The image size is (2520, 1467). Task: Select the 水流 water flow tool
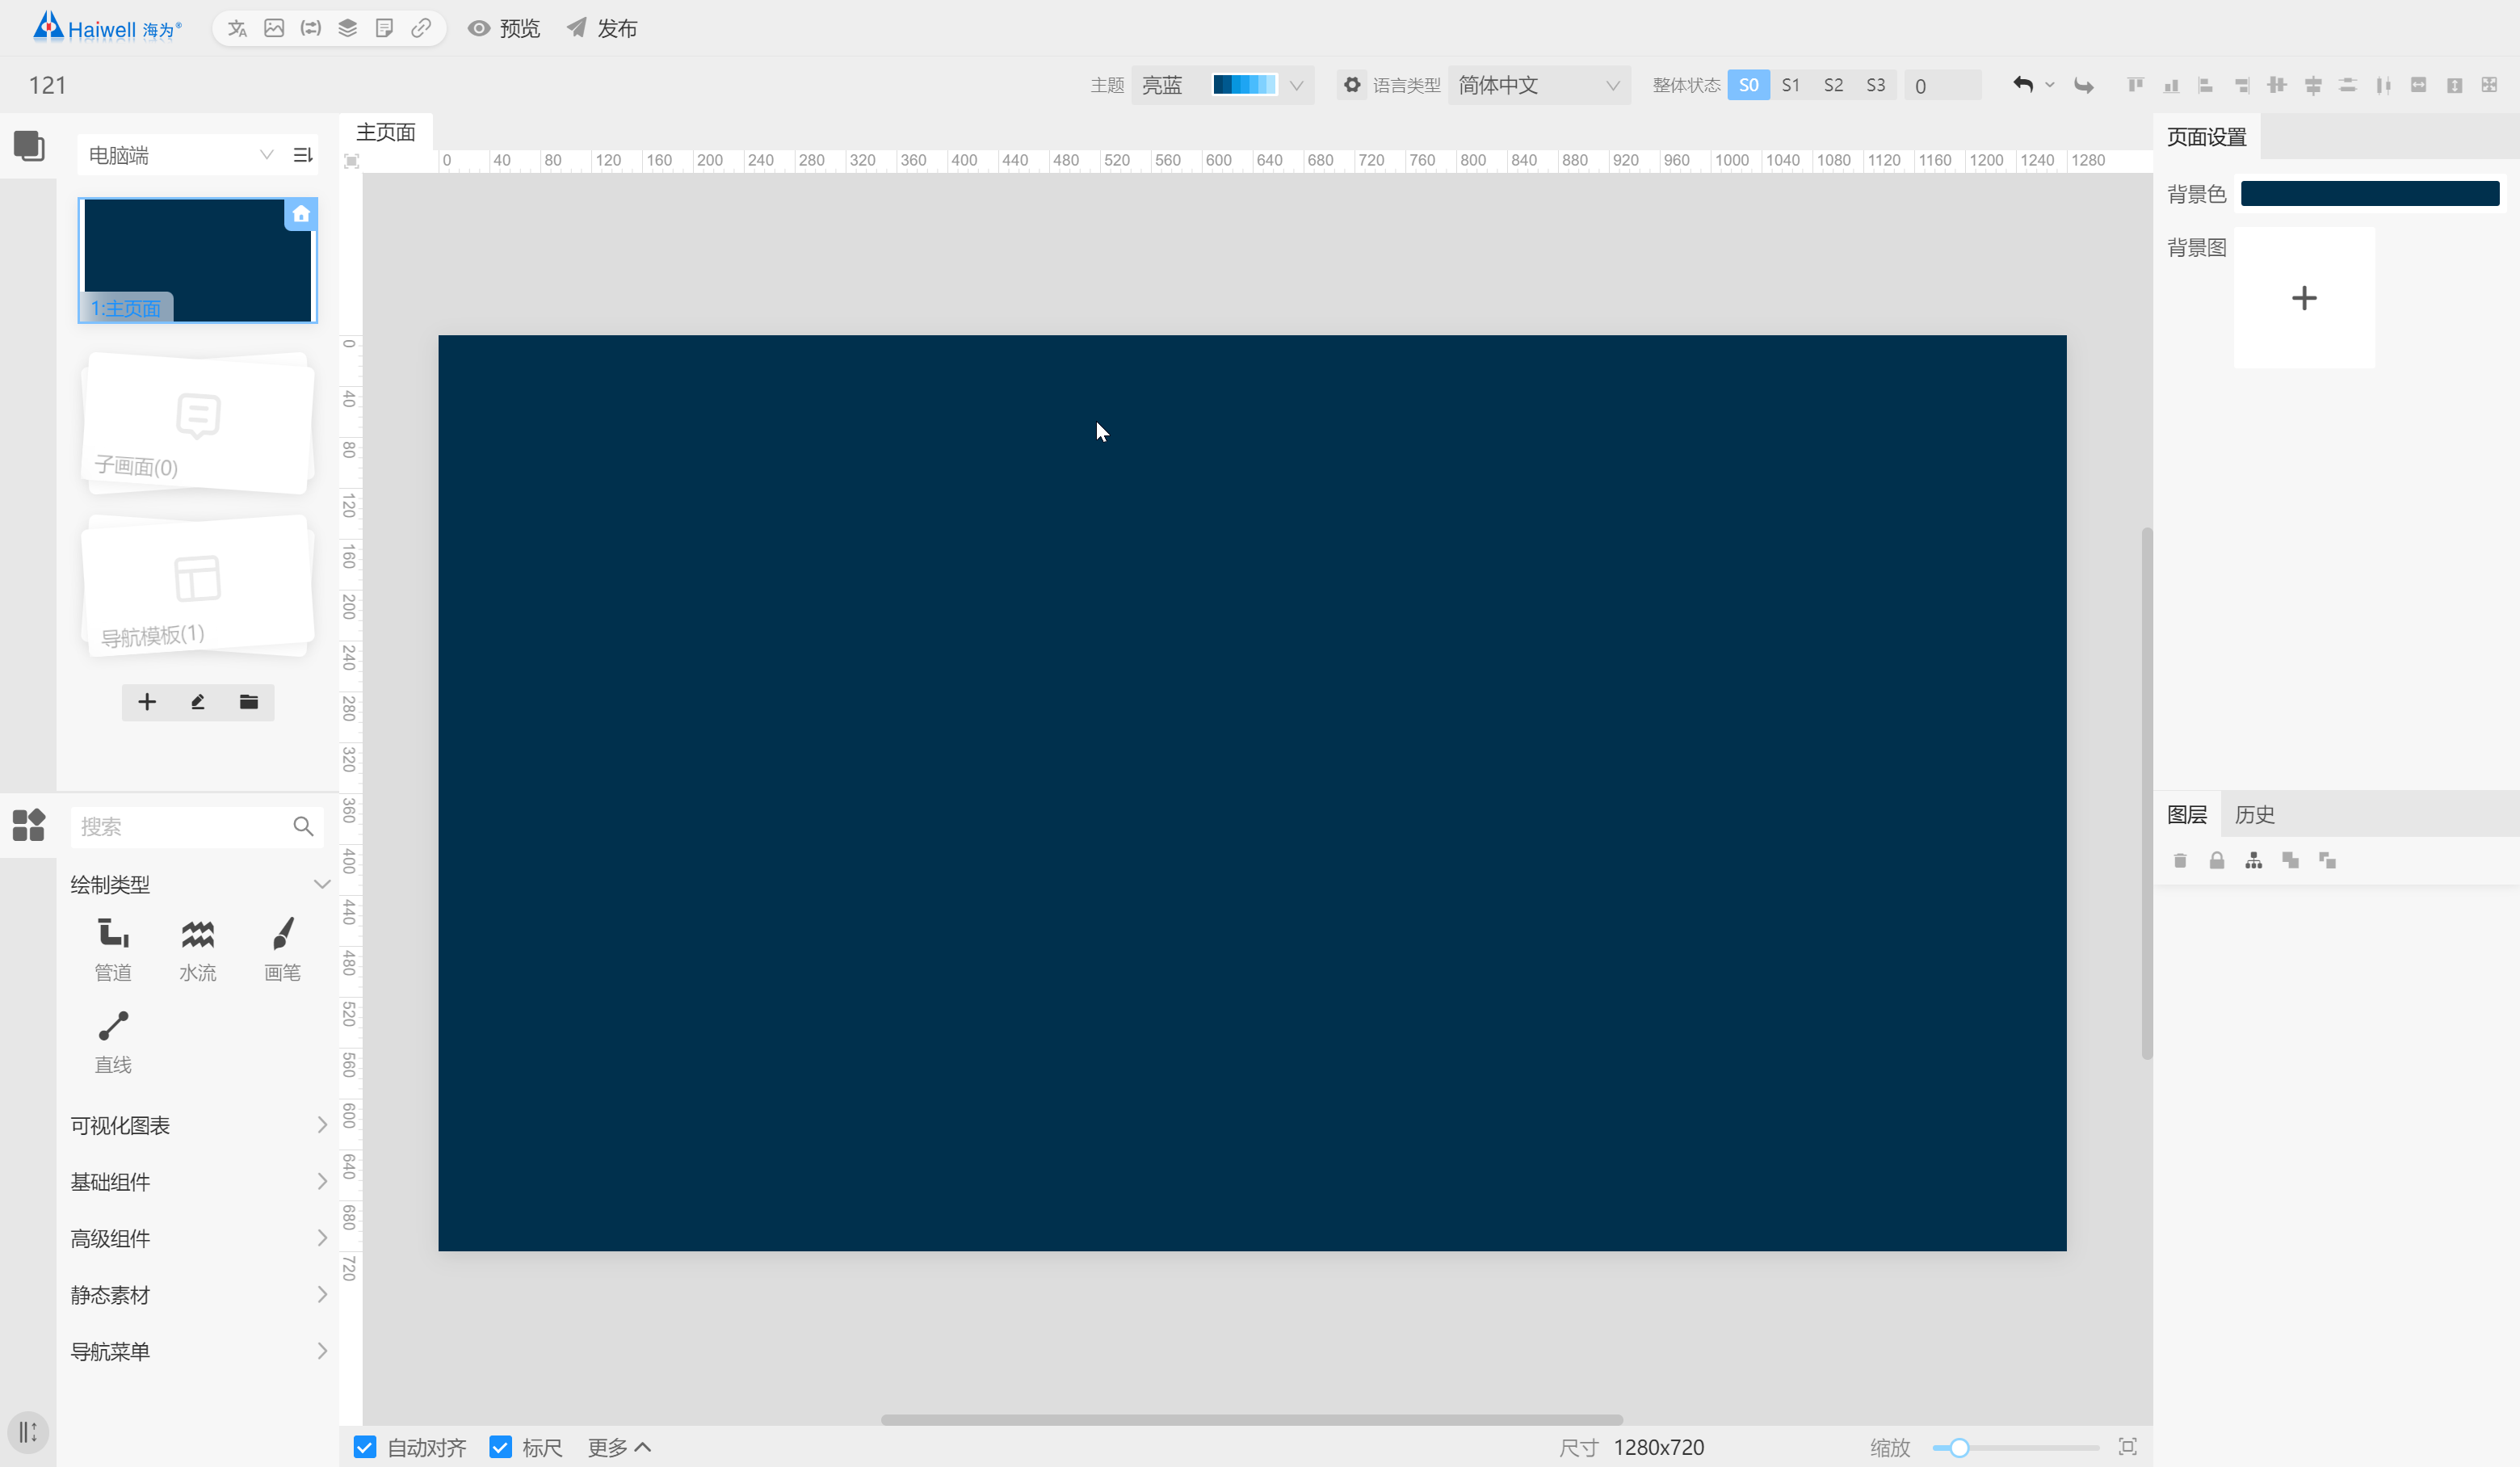[x=198, y=949]
